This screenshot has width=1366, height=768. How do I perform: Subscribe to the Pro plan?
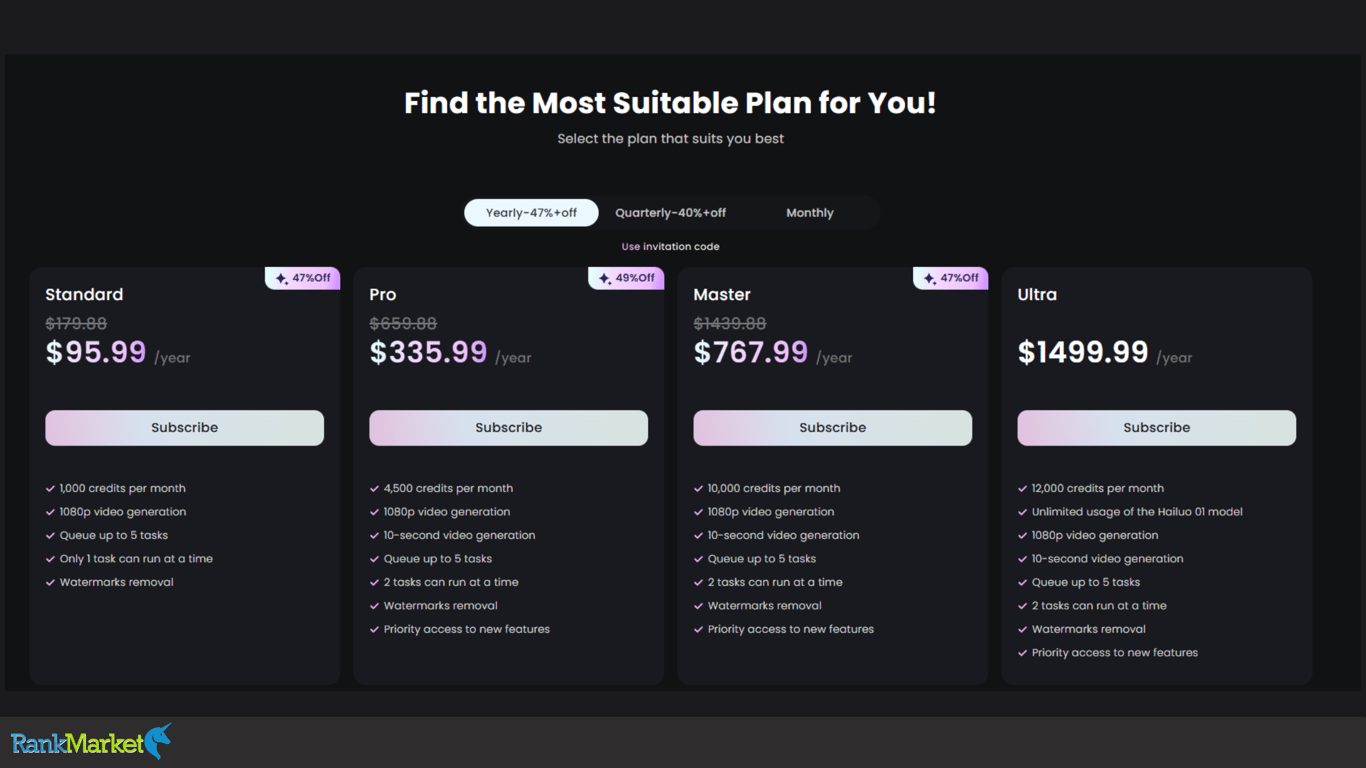[x=508, y=428]
